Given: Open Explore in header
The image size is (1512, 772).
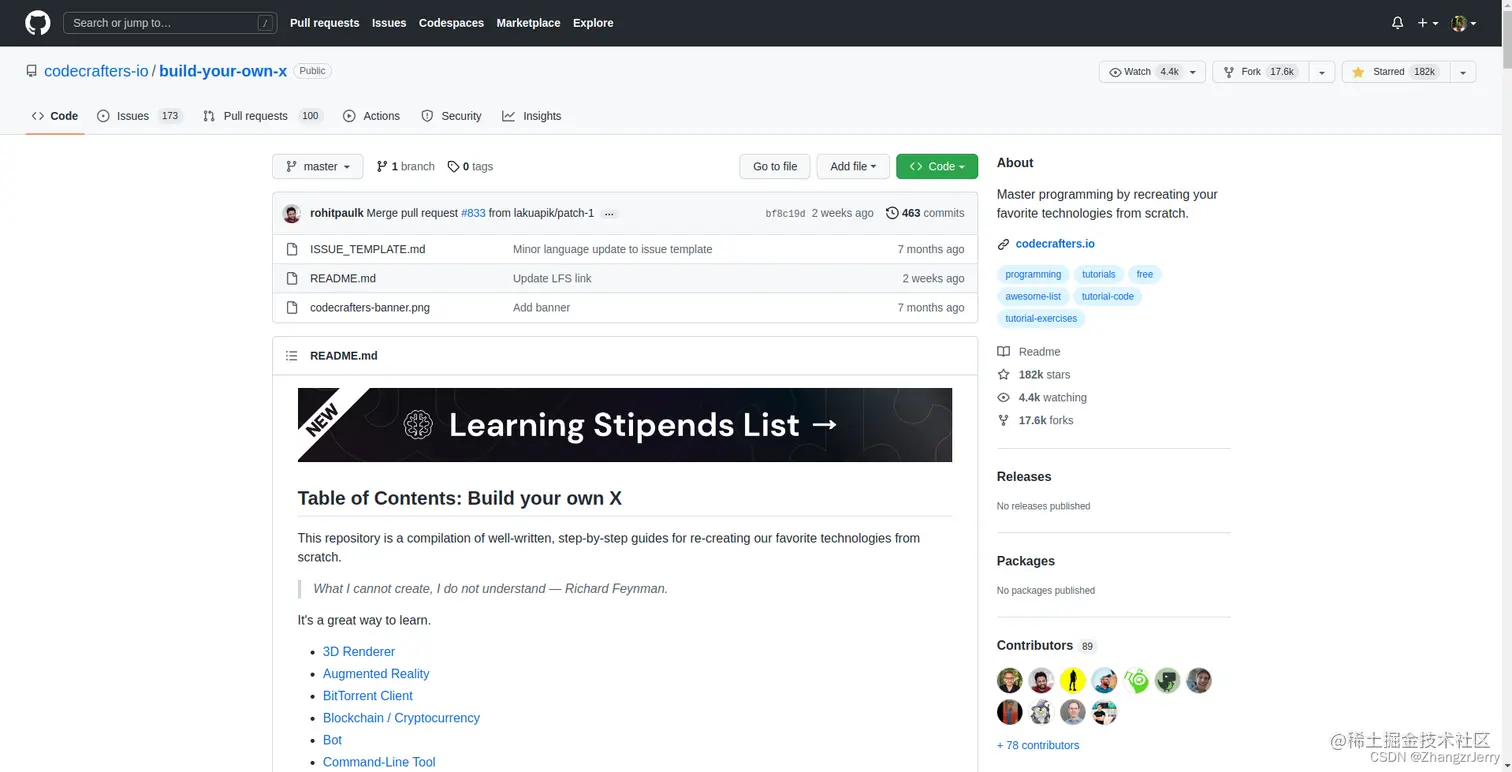Looking at the screenshot, I should [593, 23].
